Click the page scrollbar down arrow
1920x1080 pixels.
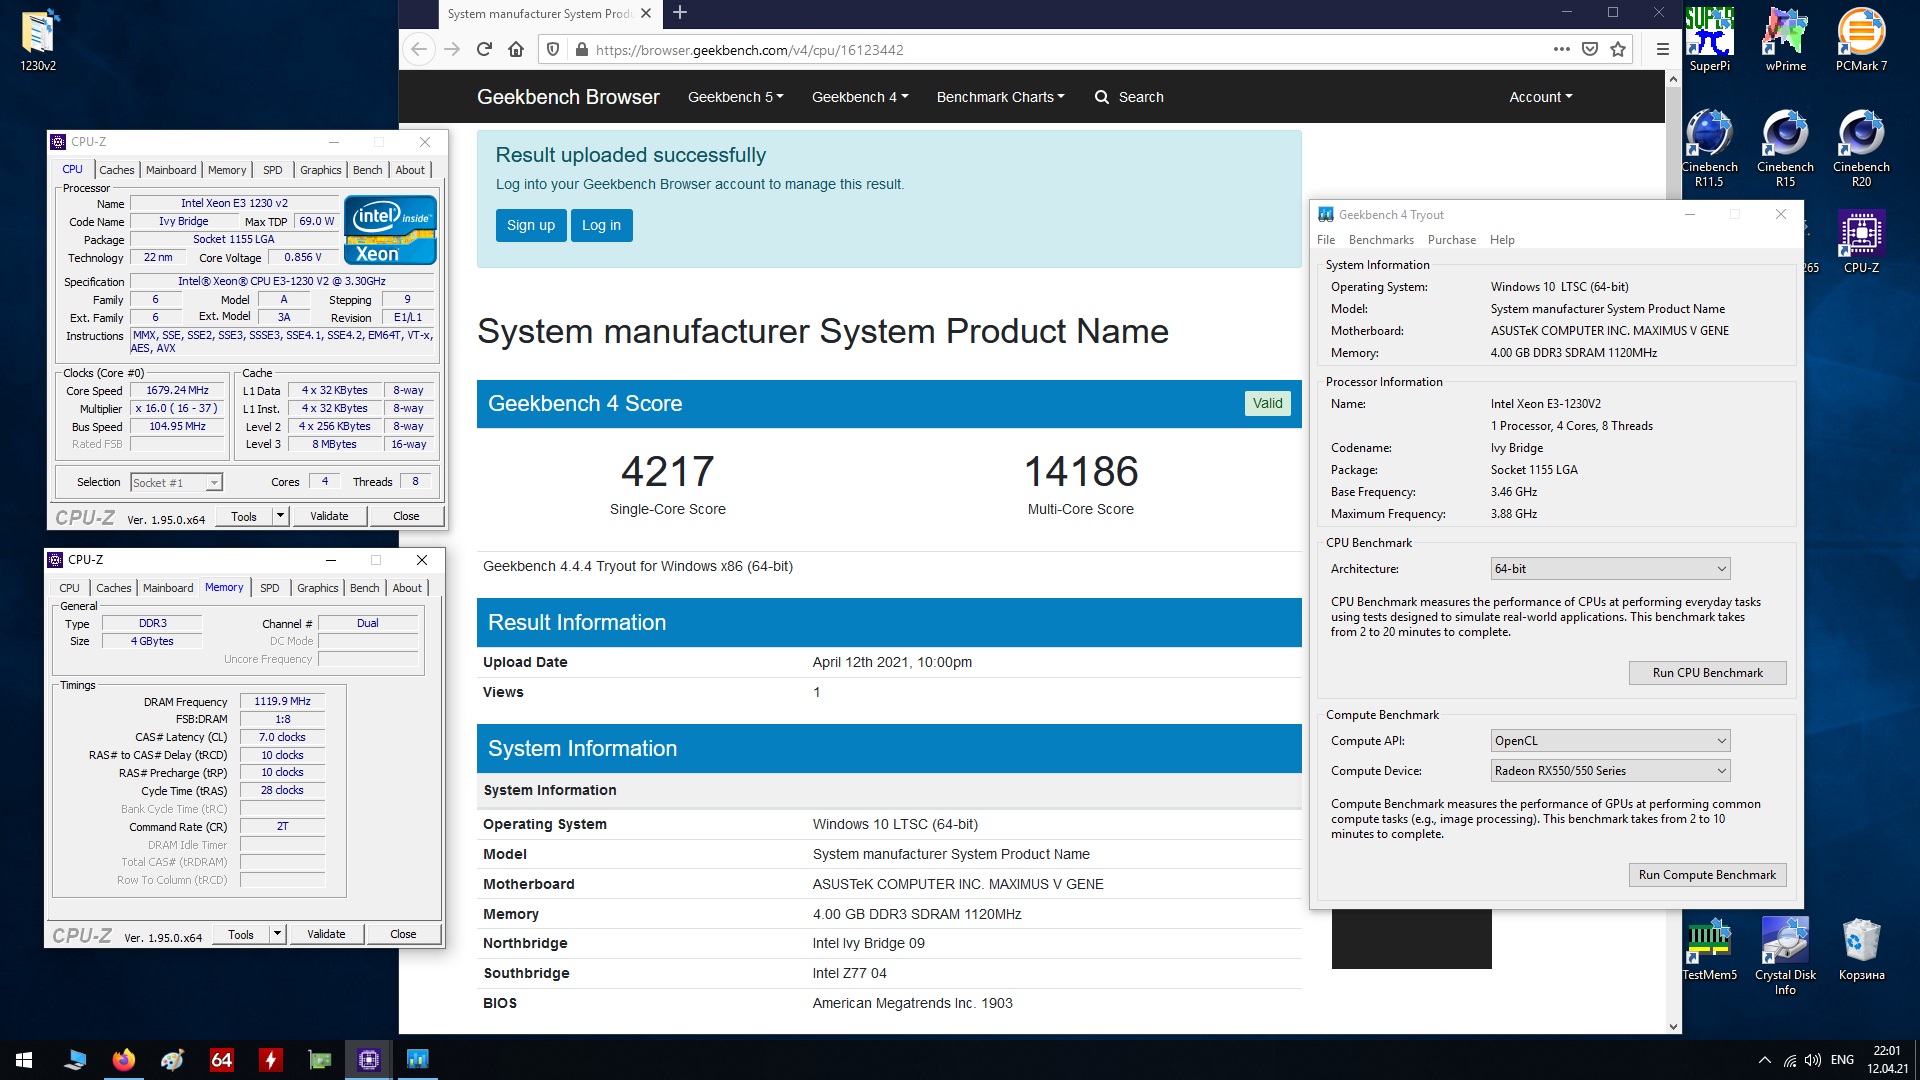[1673, 1026]
